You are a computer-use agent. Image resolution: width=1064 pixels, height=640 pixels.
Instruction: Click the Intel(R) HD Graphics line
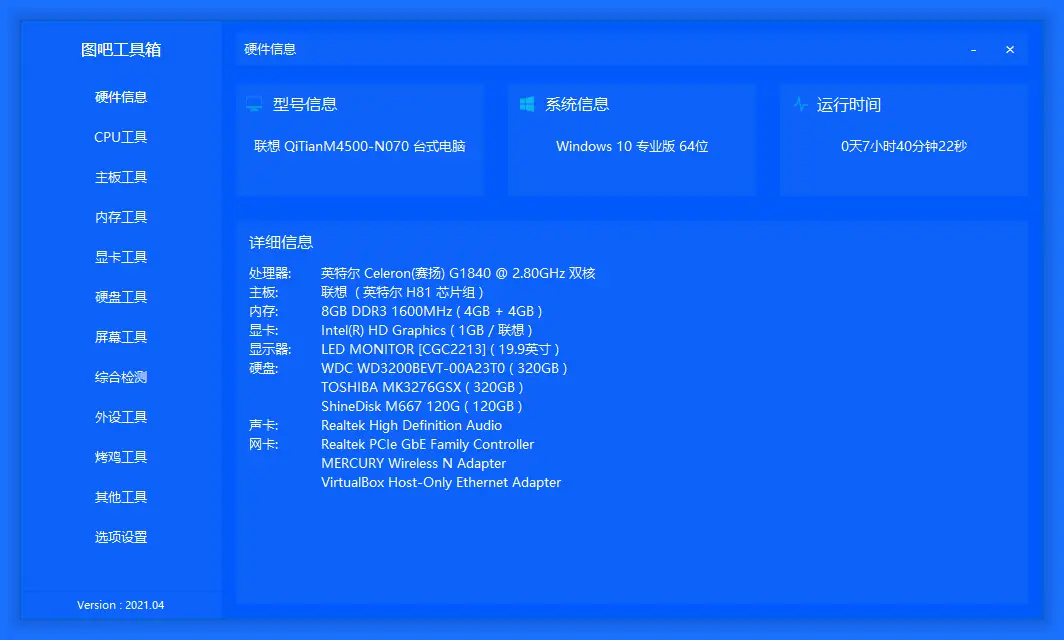(426, 330)
